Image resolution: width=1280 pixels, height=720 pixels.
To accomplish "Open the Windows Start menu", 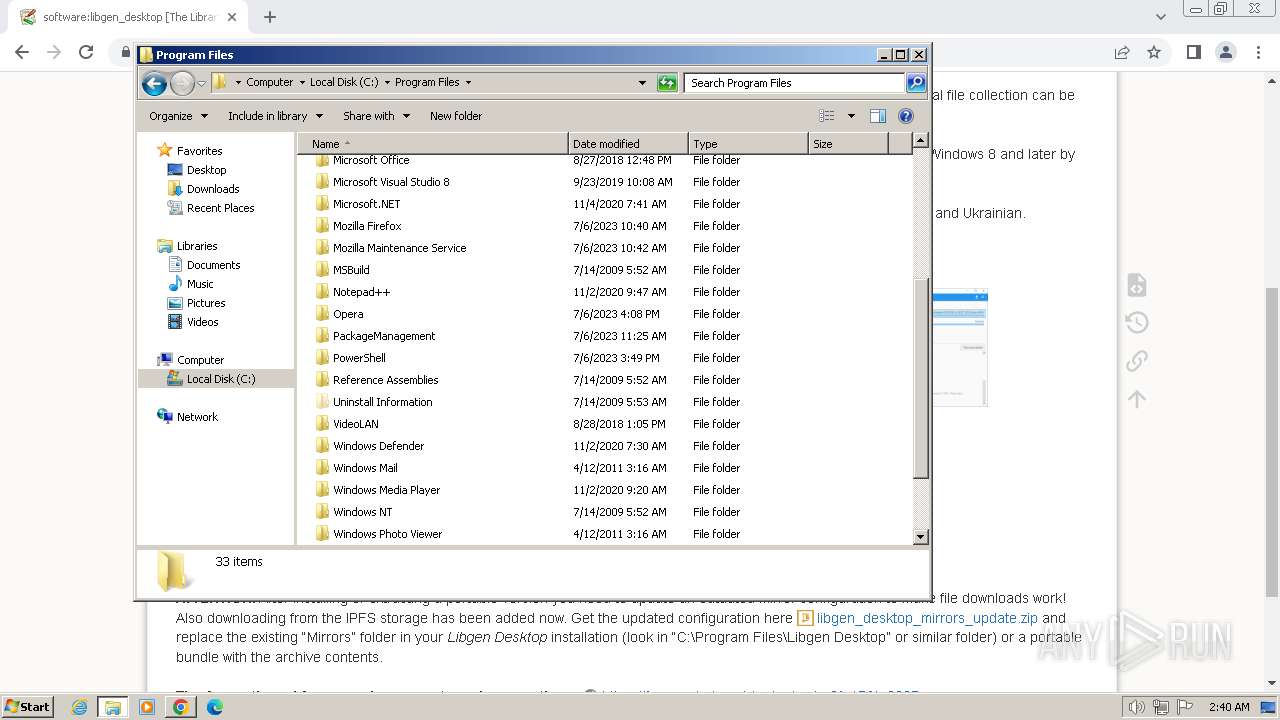I will coord(27,706).
